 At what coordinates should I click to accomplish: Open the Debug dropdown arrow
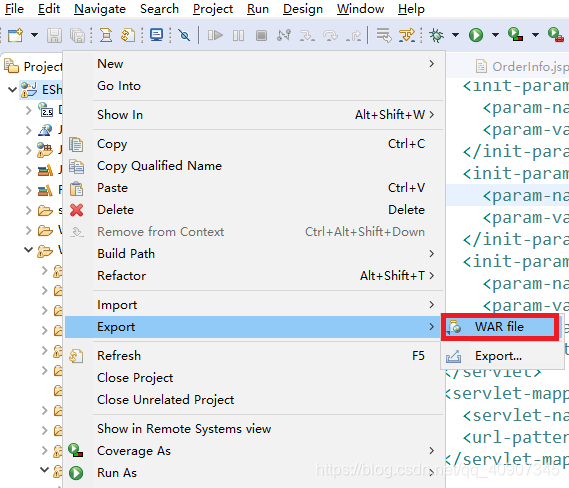[455, 35]
